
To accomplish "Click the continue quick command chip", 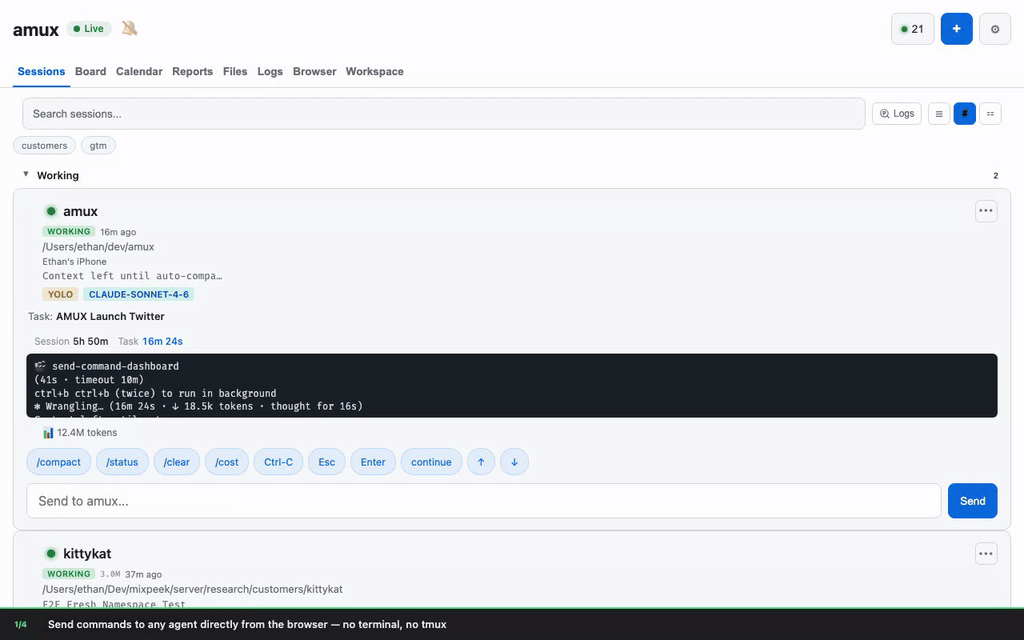I will point(431,462).
